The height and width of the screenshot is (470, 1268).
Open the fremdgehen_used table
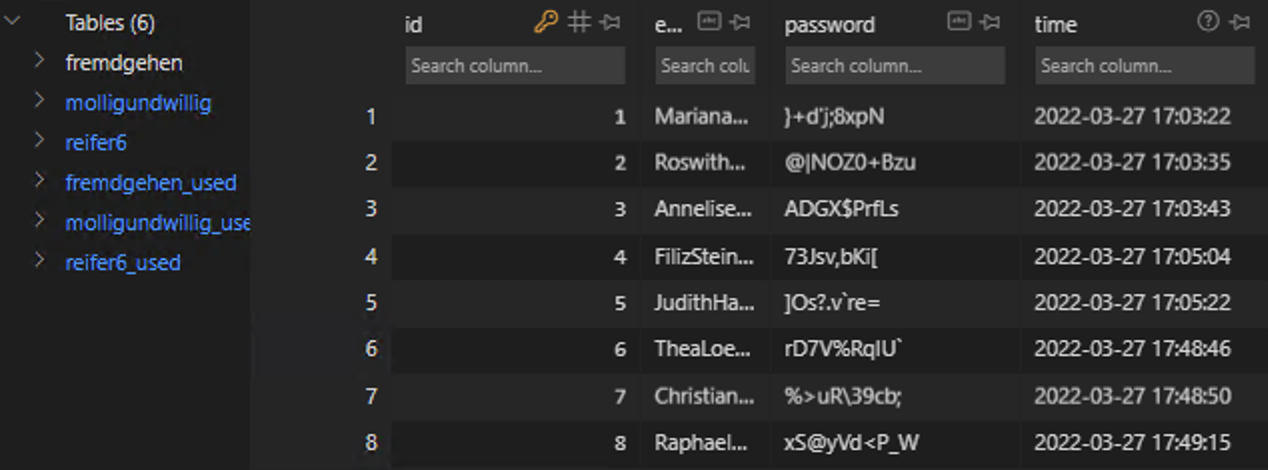[151, 183]
